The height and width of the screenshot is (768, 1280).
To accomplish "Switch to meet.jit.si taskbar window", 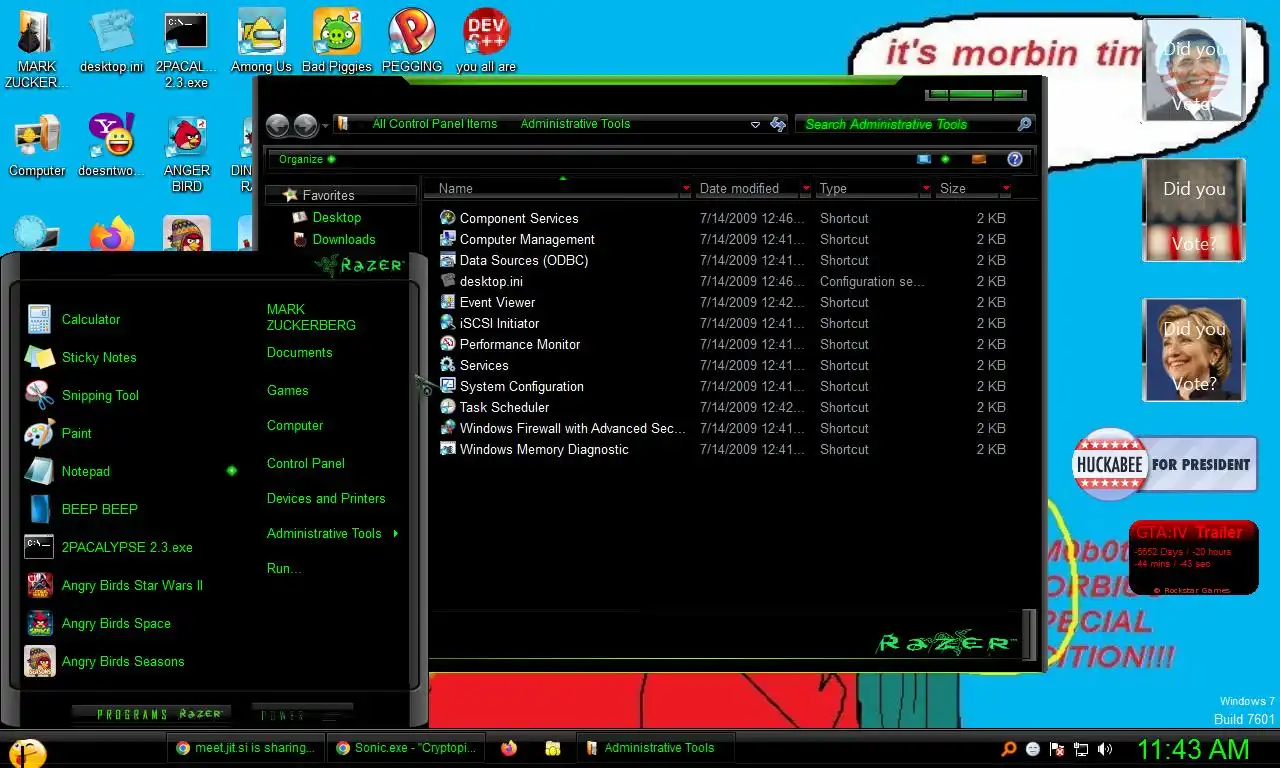I will 246,748.
